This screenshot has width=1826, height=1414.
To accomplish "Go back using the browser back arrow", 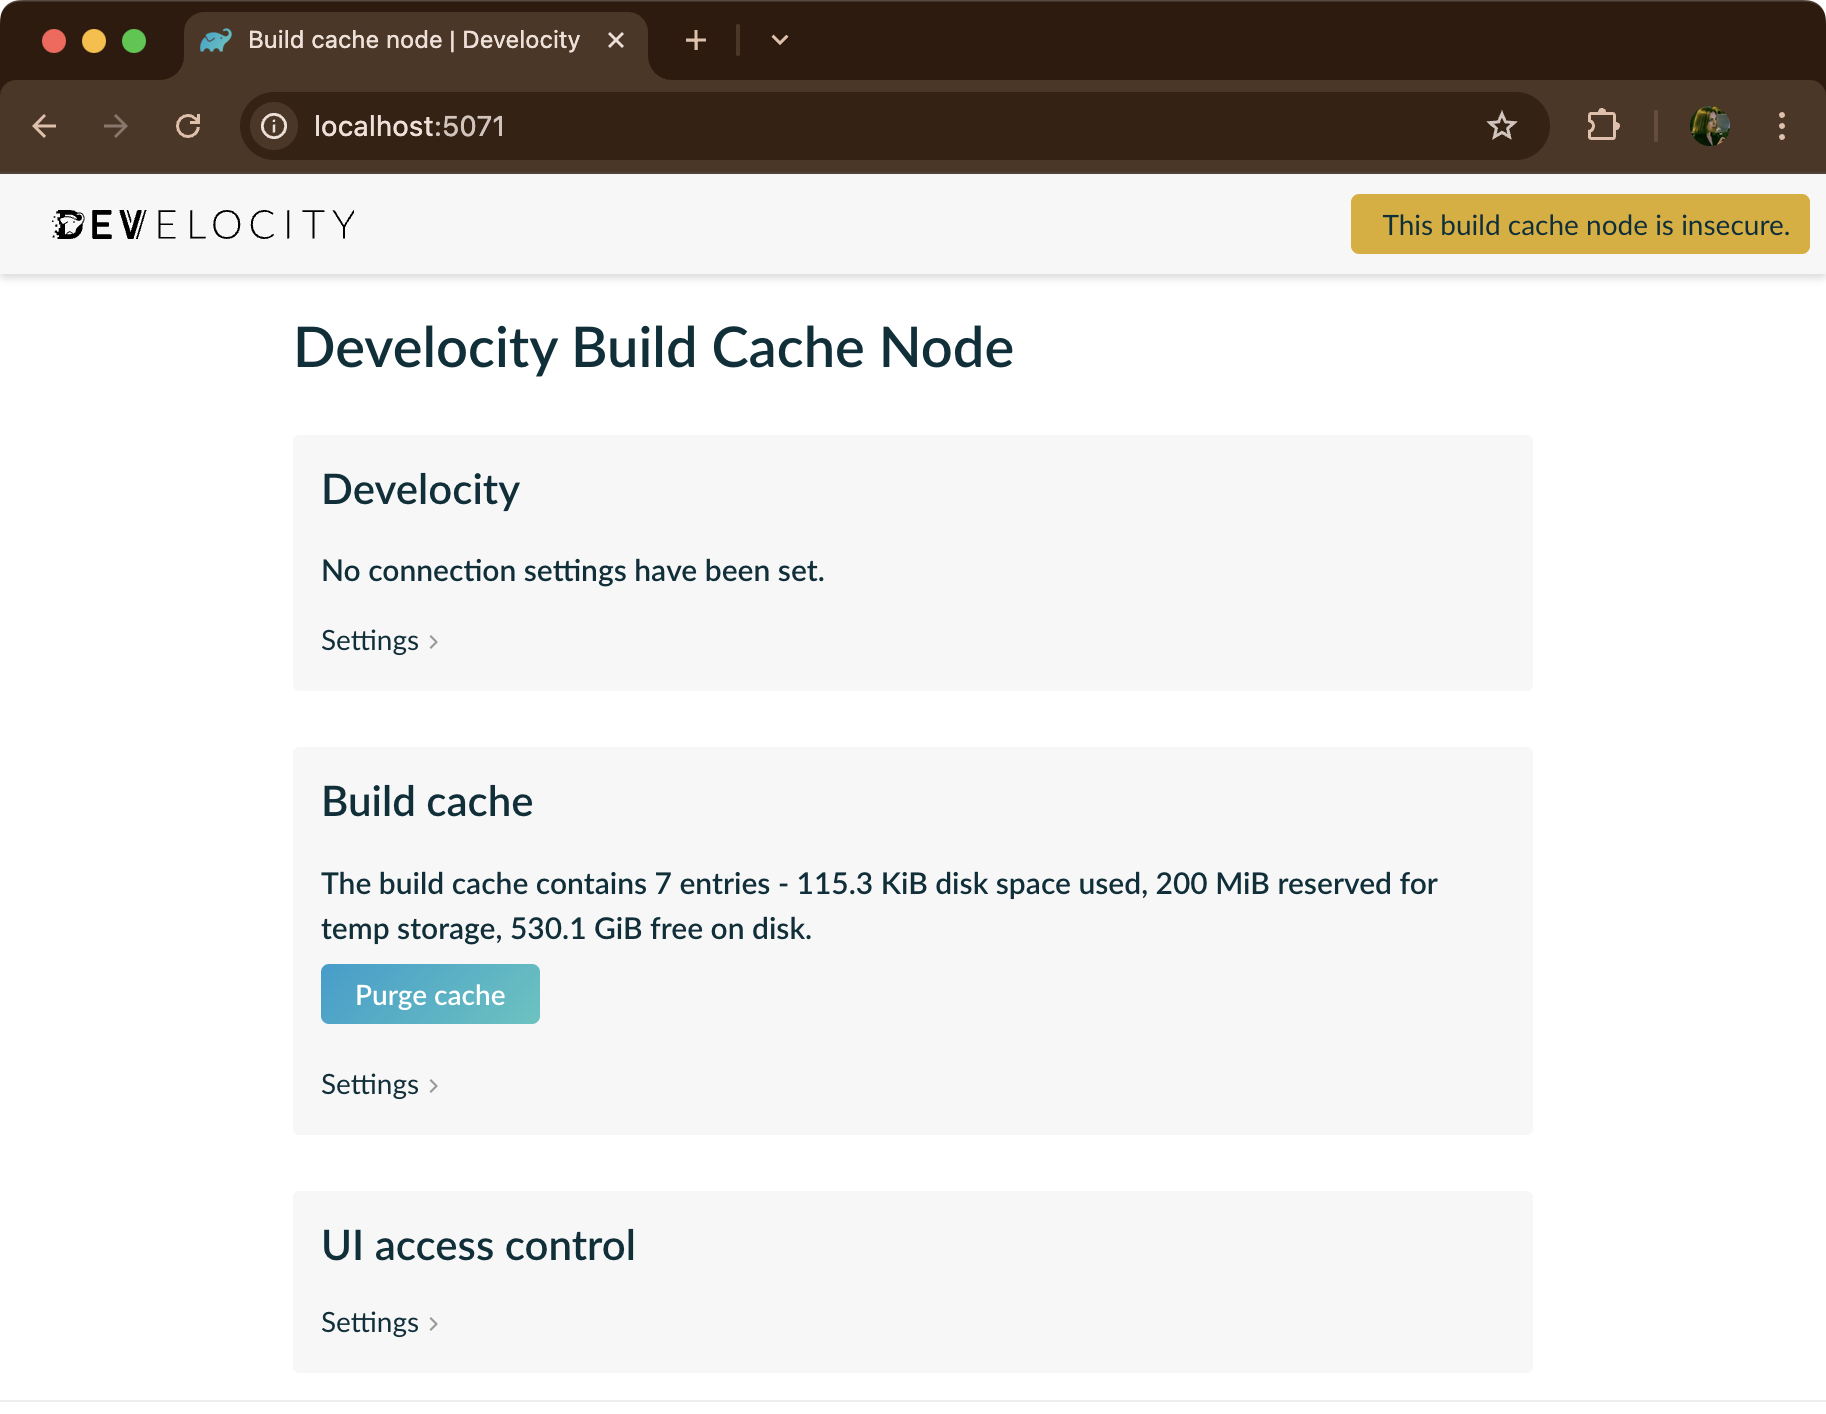I will tap(44, 126).
